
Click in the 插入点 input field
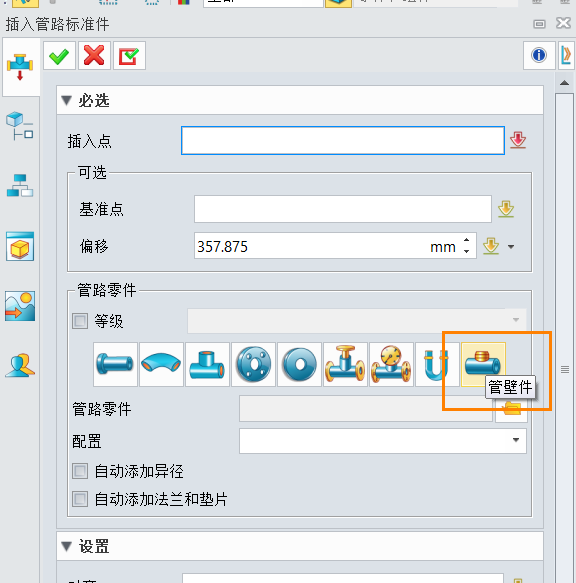coord(342,140)
